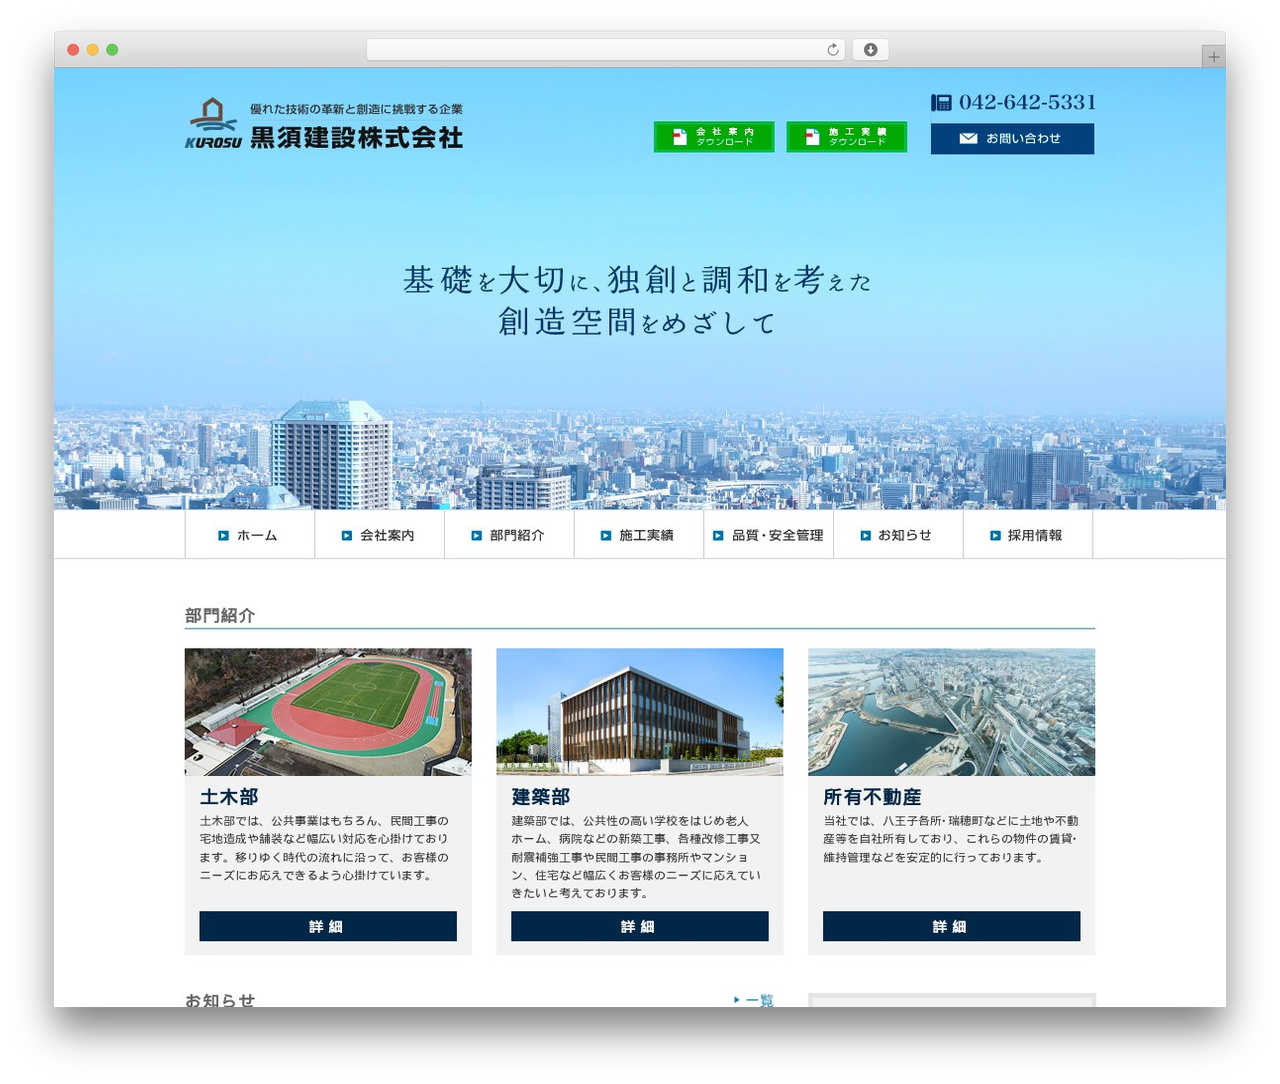Image resolution: width=1280 pixels, height=1084 pixels.
Task: Click arrow icon next to 部門紹介 menu
Action: (x=477, y=536)
